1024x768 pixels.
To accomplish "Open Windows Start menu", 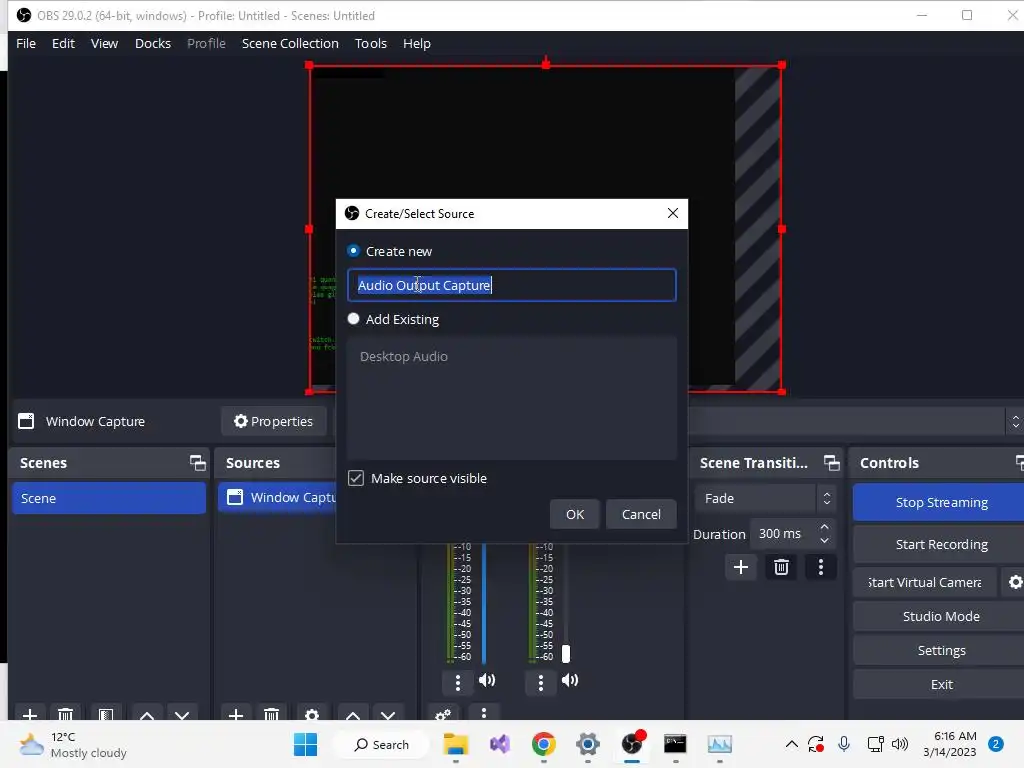I will point(305,744).
